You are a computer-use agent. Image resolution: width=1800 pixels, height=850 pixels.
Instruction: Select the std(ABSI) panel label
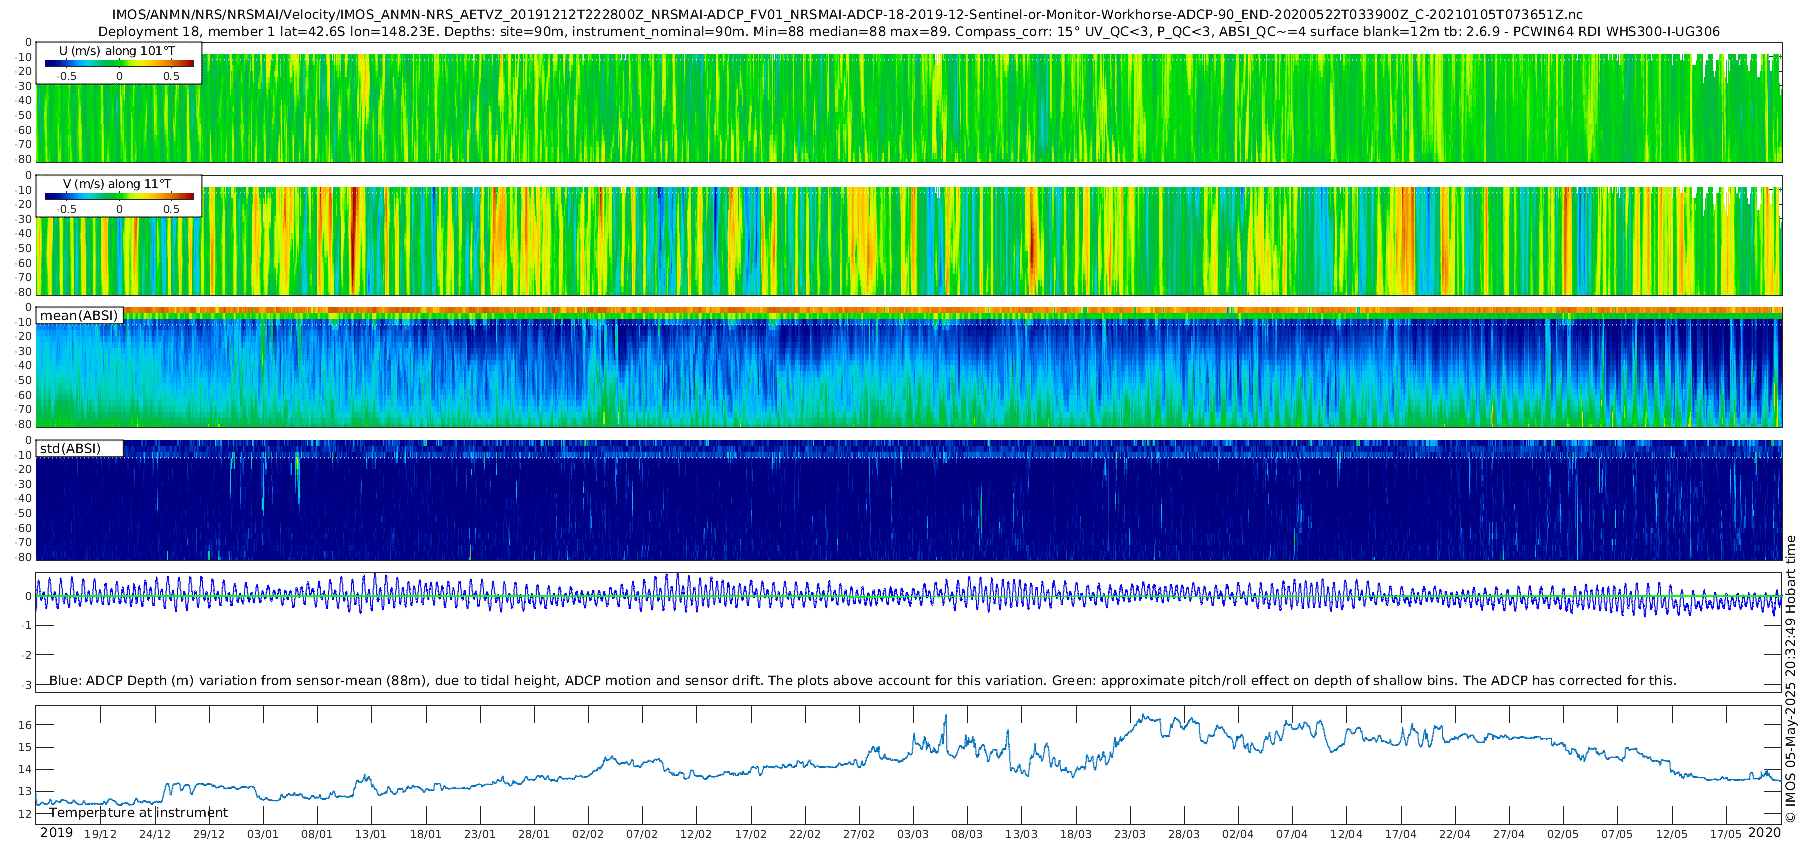(70, 448)
